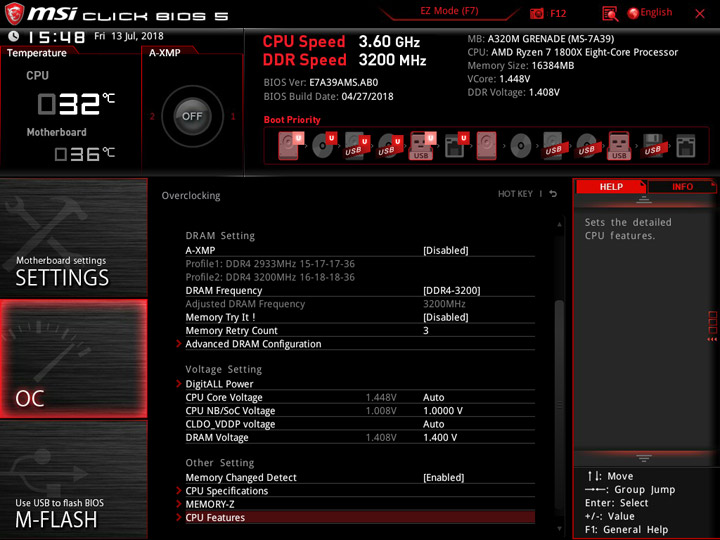Screen dimensions: 720x540
Task: Open the OC overclocking panel
Action: click(x=73, y=359)
